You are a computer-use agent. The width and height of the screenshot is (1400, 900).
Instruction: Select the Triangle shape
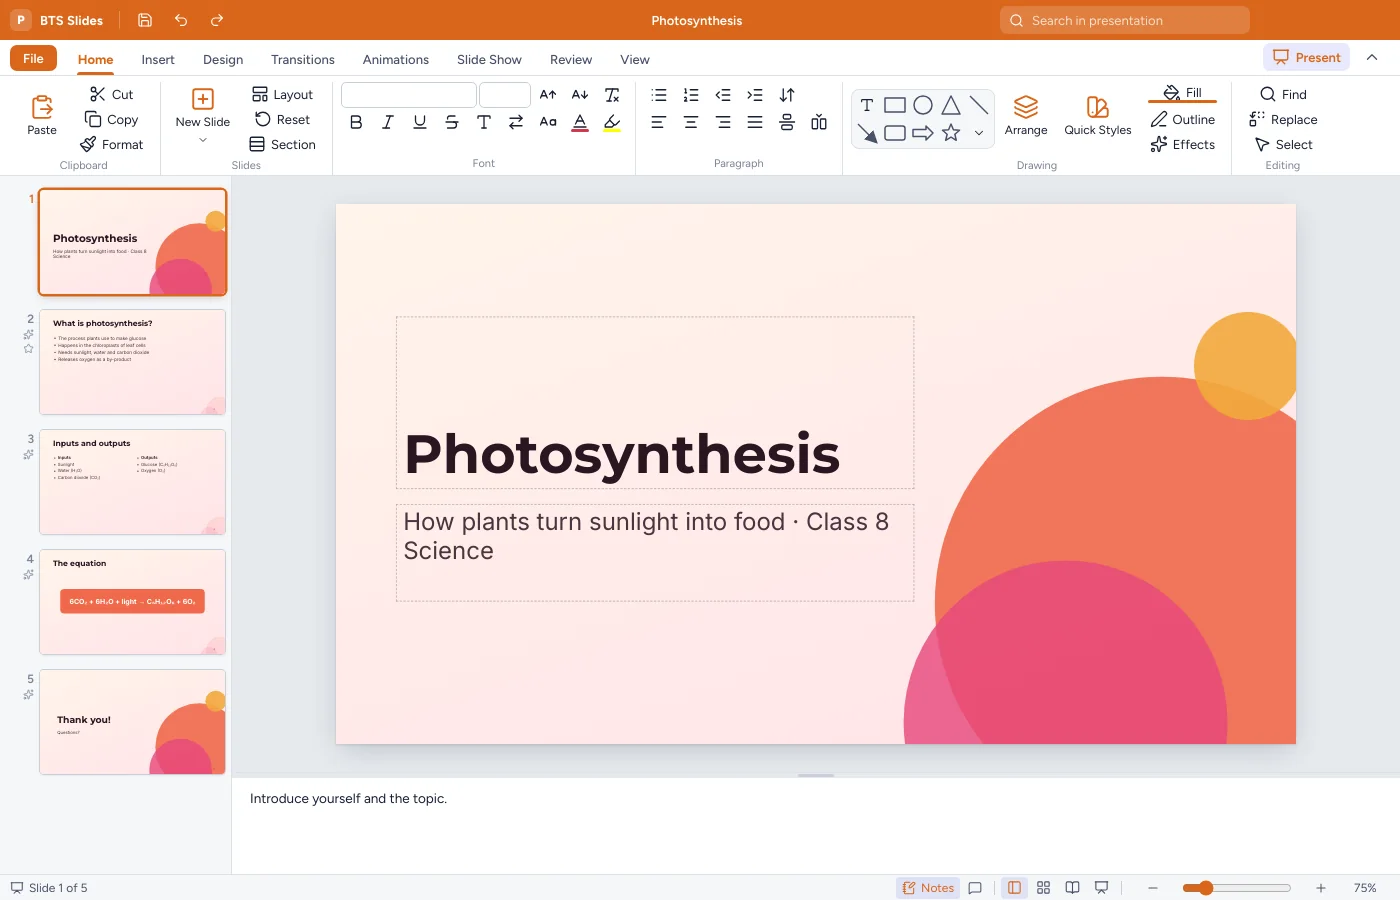pos(951,105)
